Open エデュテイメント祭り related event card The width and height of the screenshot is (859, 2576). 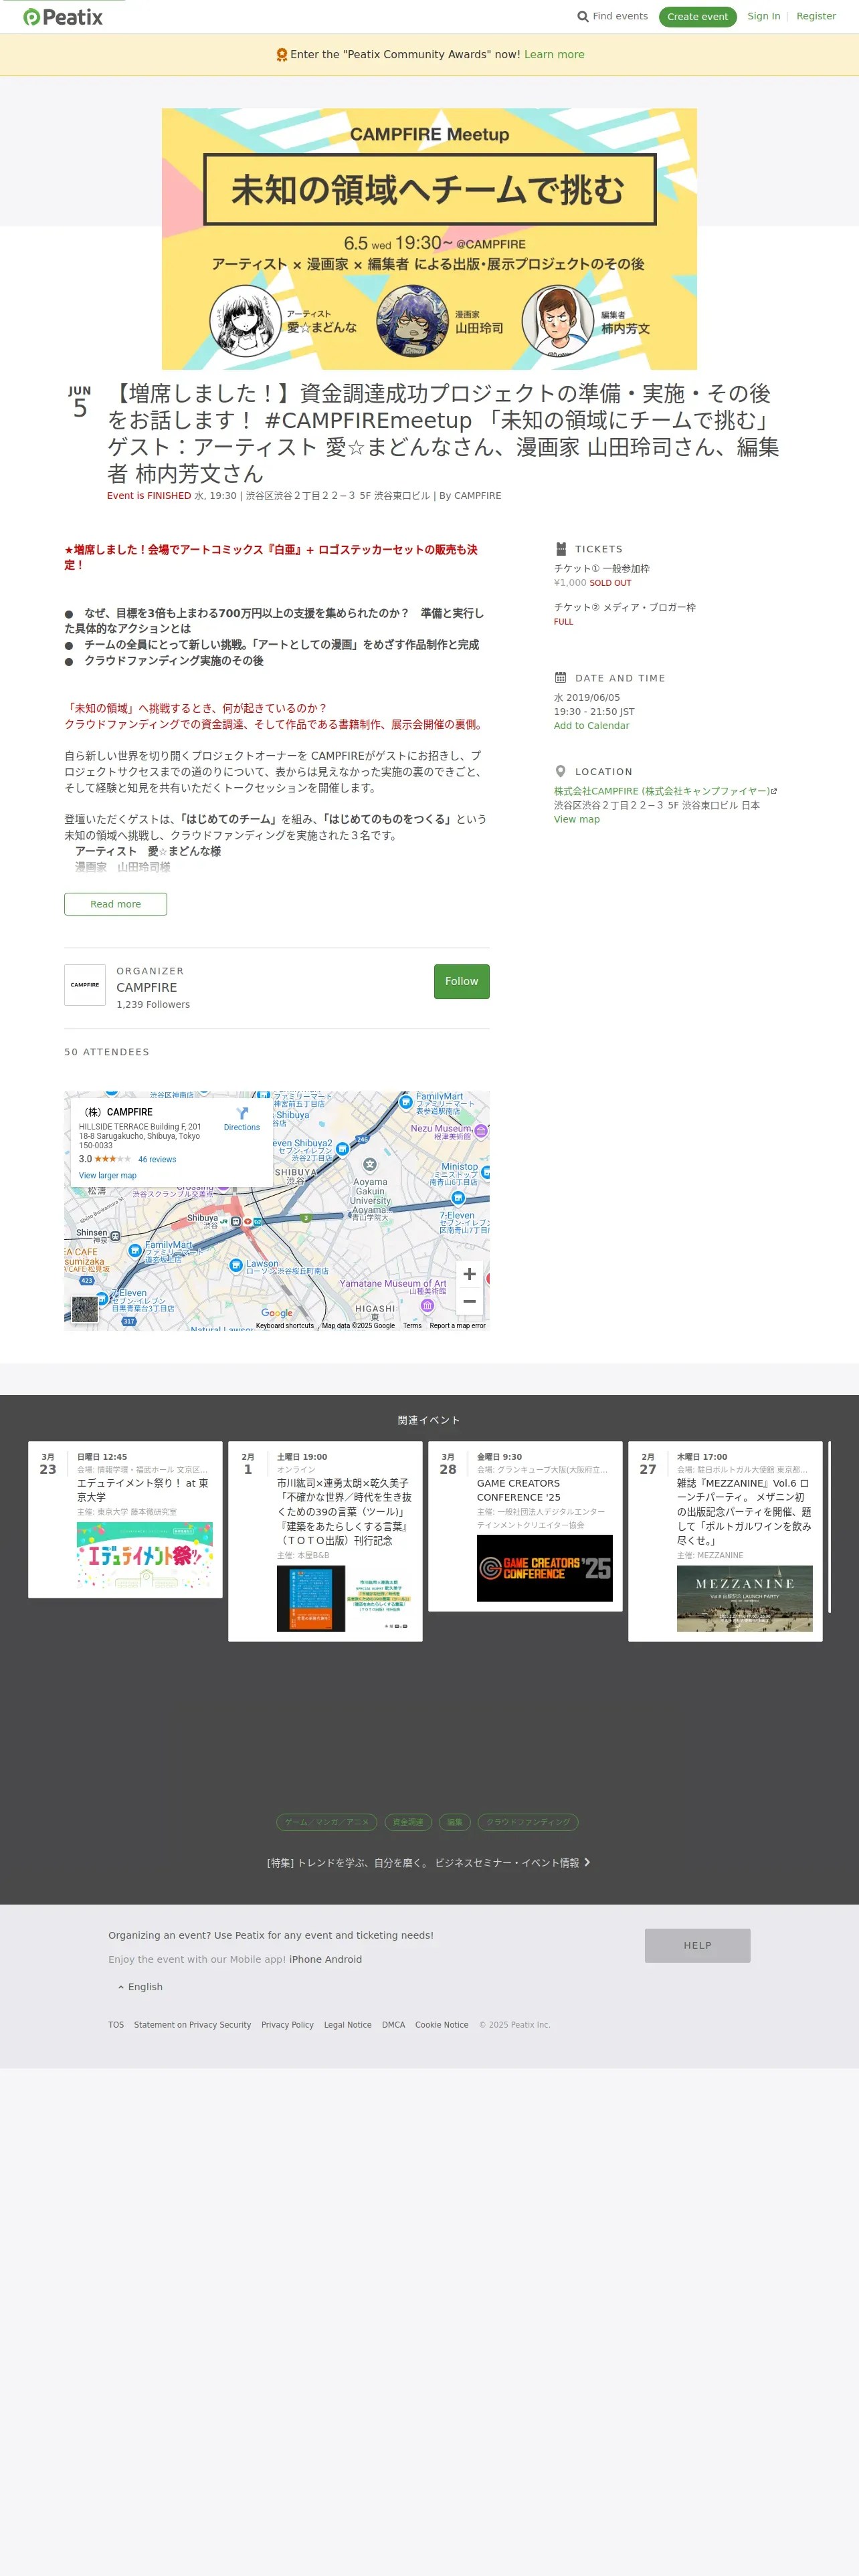pyautogui.click(x=125, y=1519)
